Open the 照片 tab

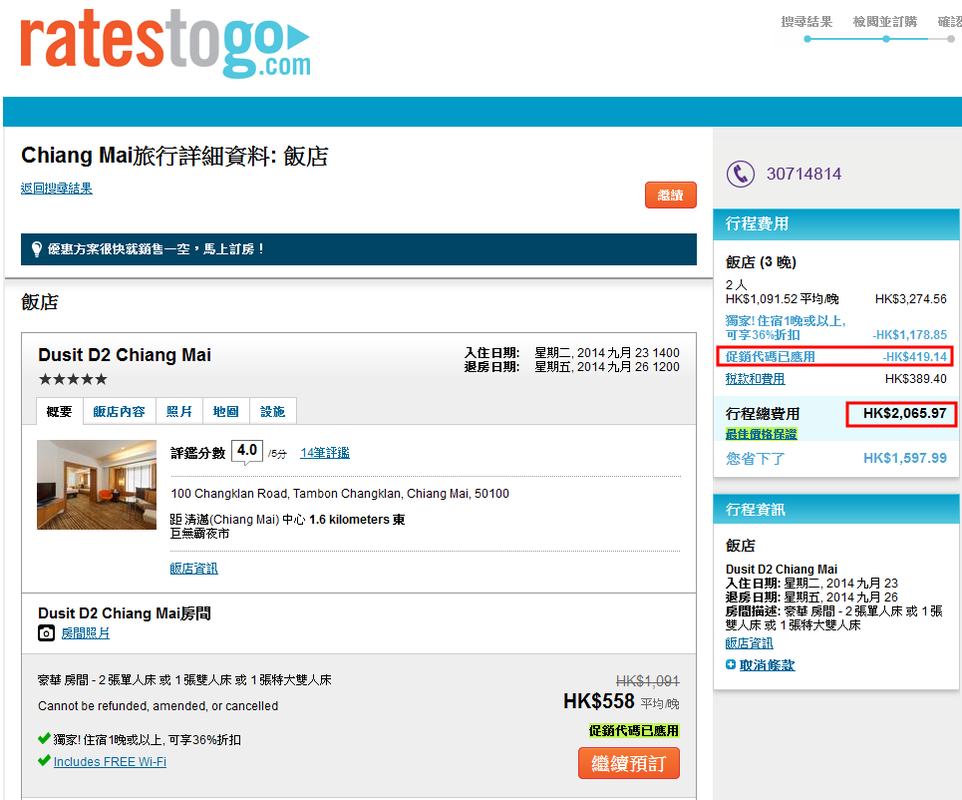click(x=179, y=411)
